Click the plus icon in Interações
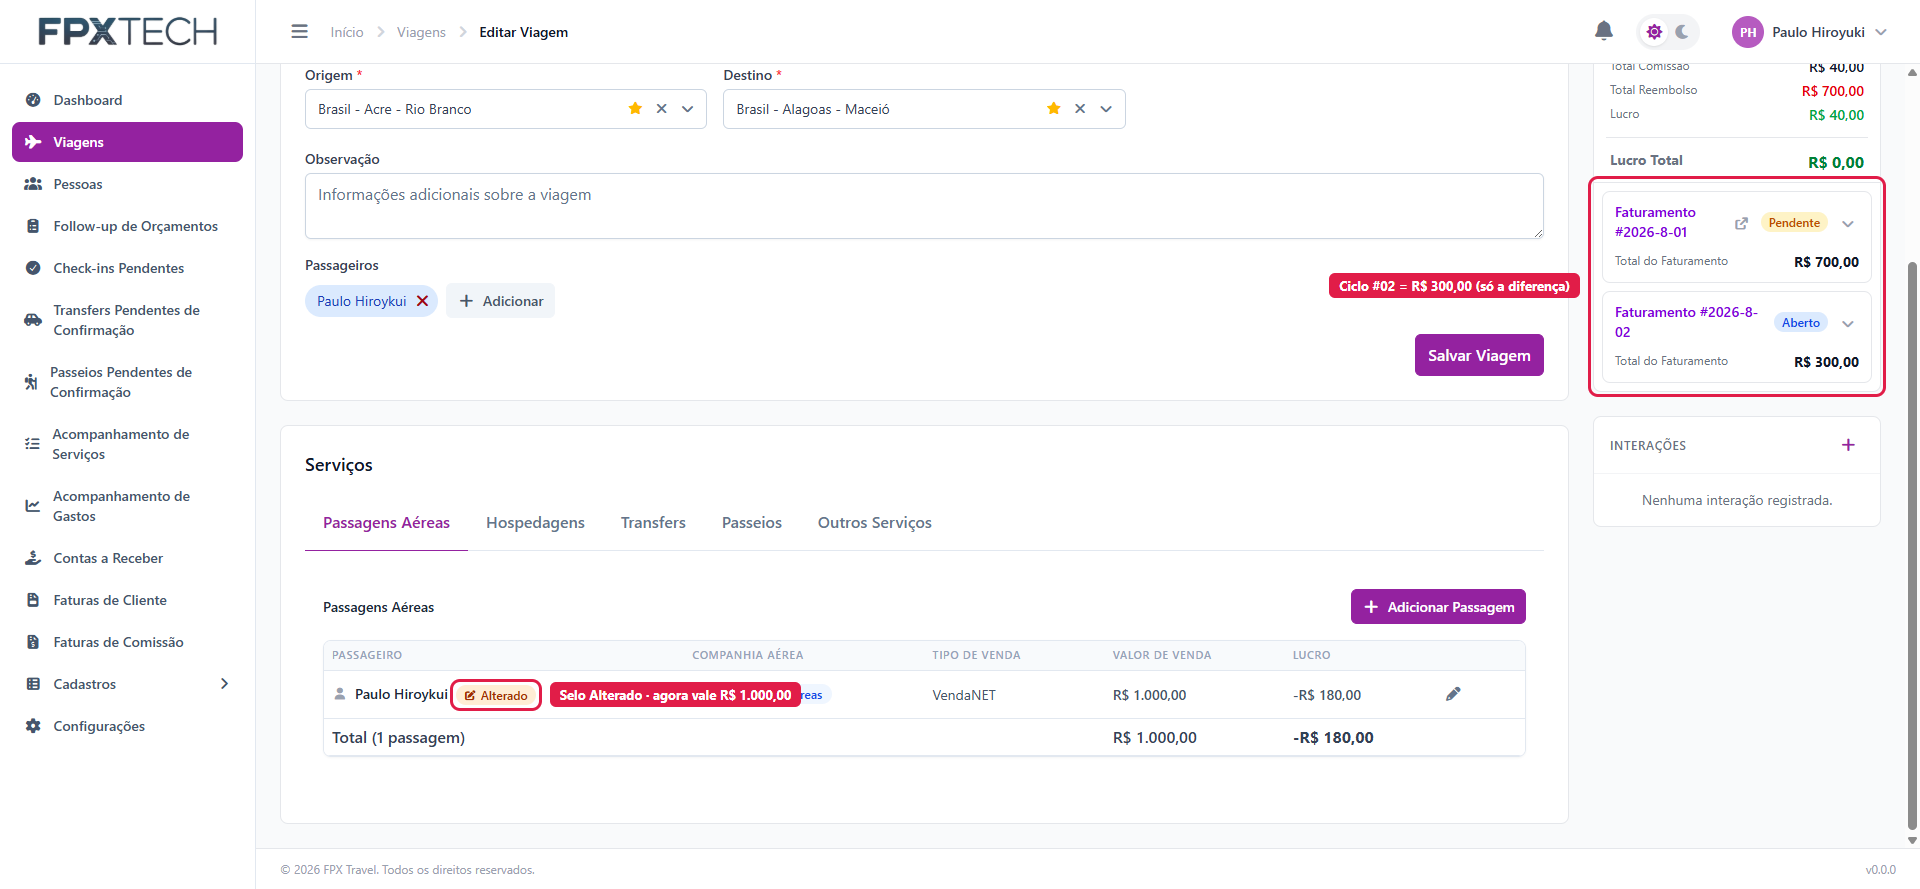The width and height of the screenshot is (1920, 889). [x=1848, y=445]
